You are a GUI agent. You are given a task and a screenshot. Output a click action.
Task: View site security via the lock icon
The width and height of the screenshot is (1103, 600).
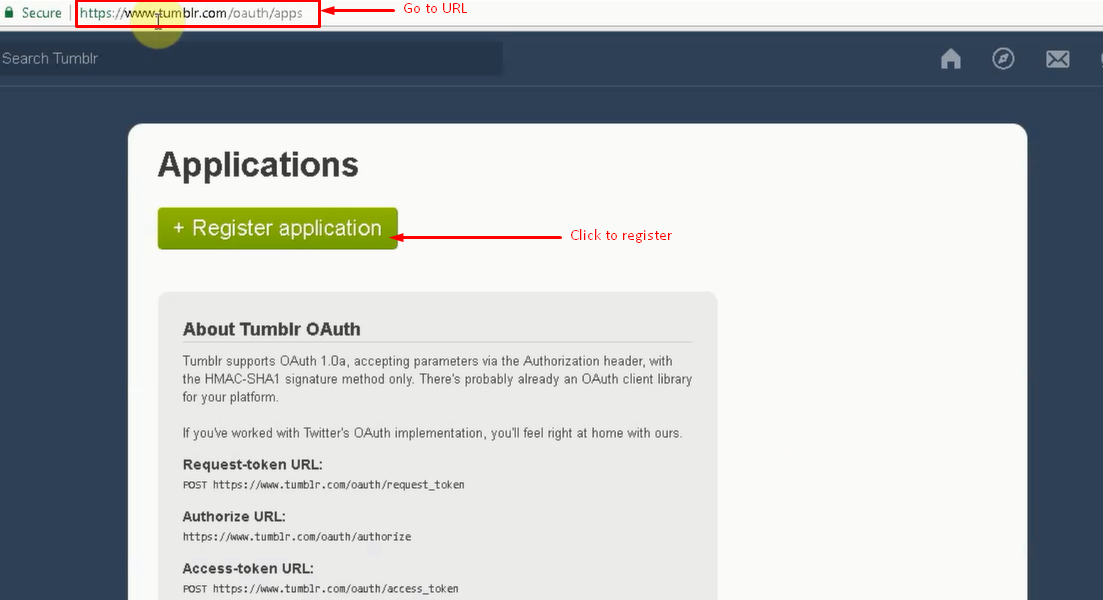[9, 12]
